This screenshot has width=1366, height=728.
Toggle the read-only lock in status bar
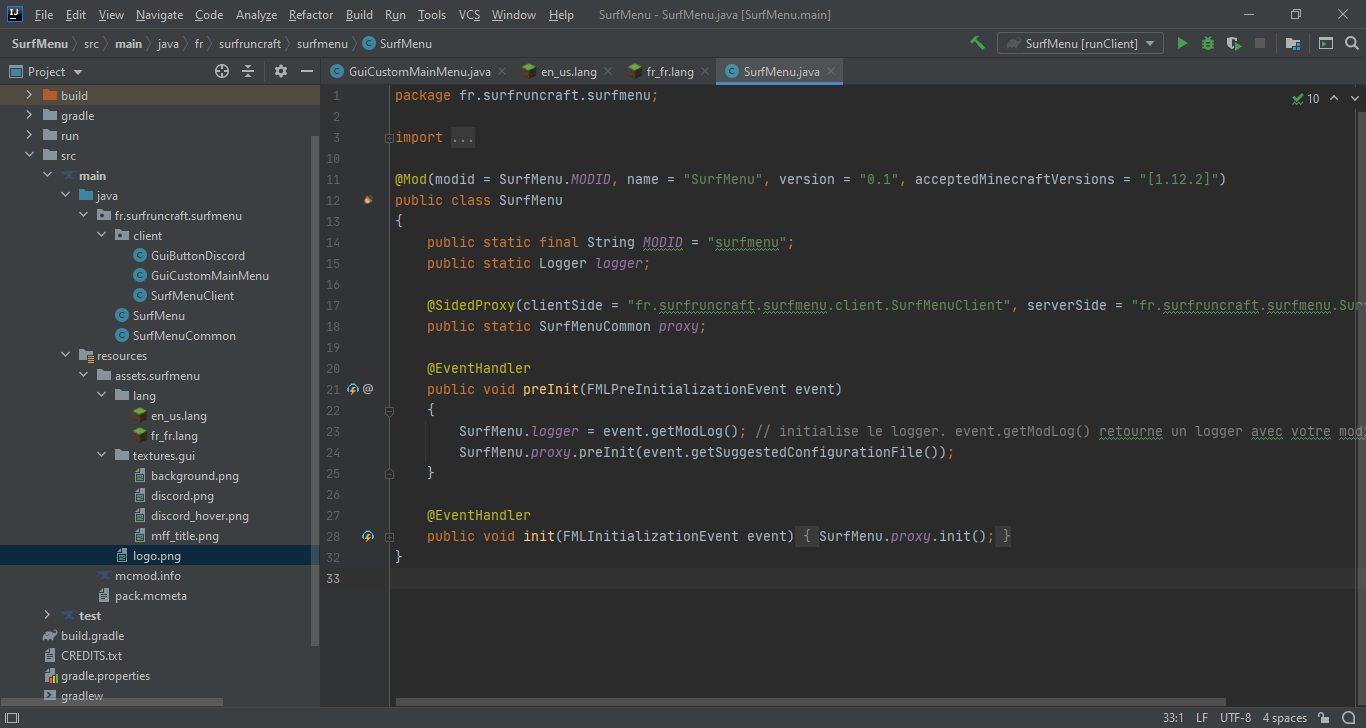[1323, 718]
